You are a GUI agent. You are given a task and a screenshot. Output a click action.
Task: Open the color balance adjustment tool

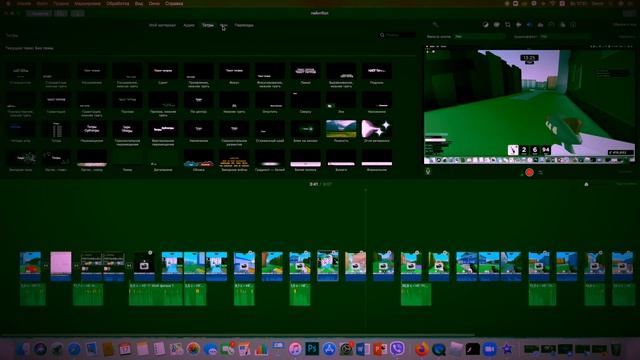(485, 25)
